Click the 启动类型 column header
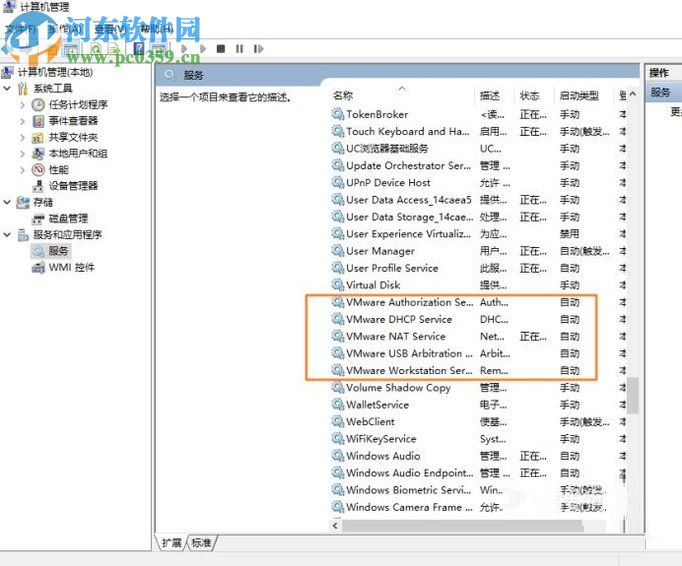The width and height of the screenshot is (682, 566). tap(579, 95)
